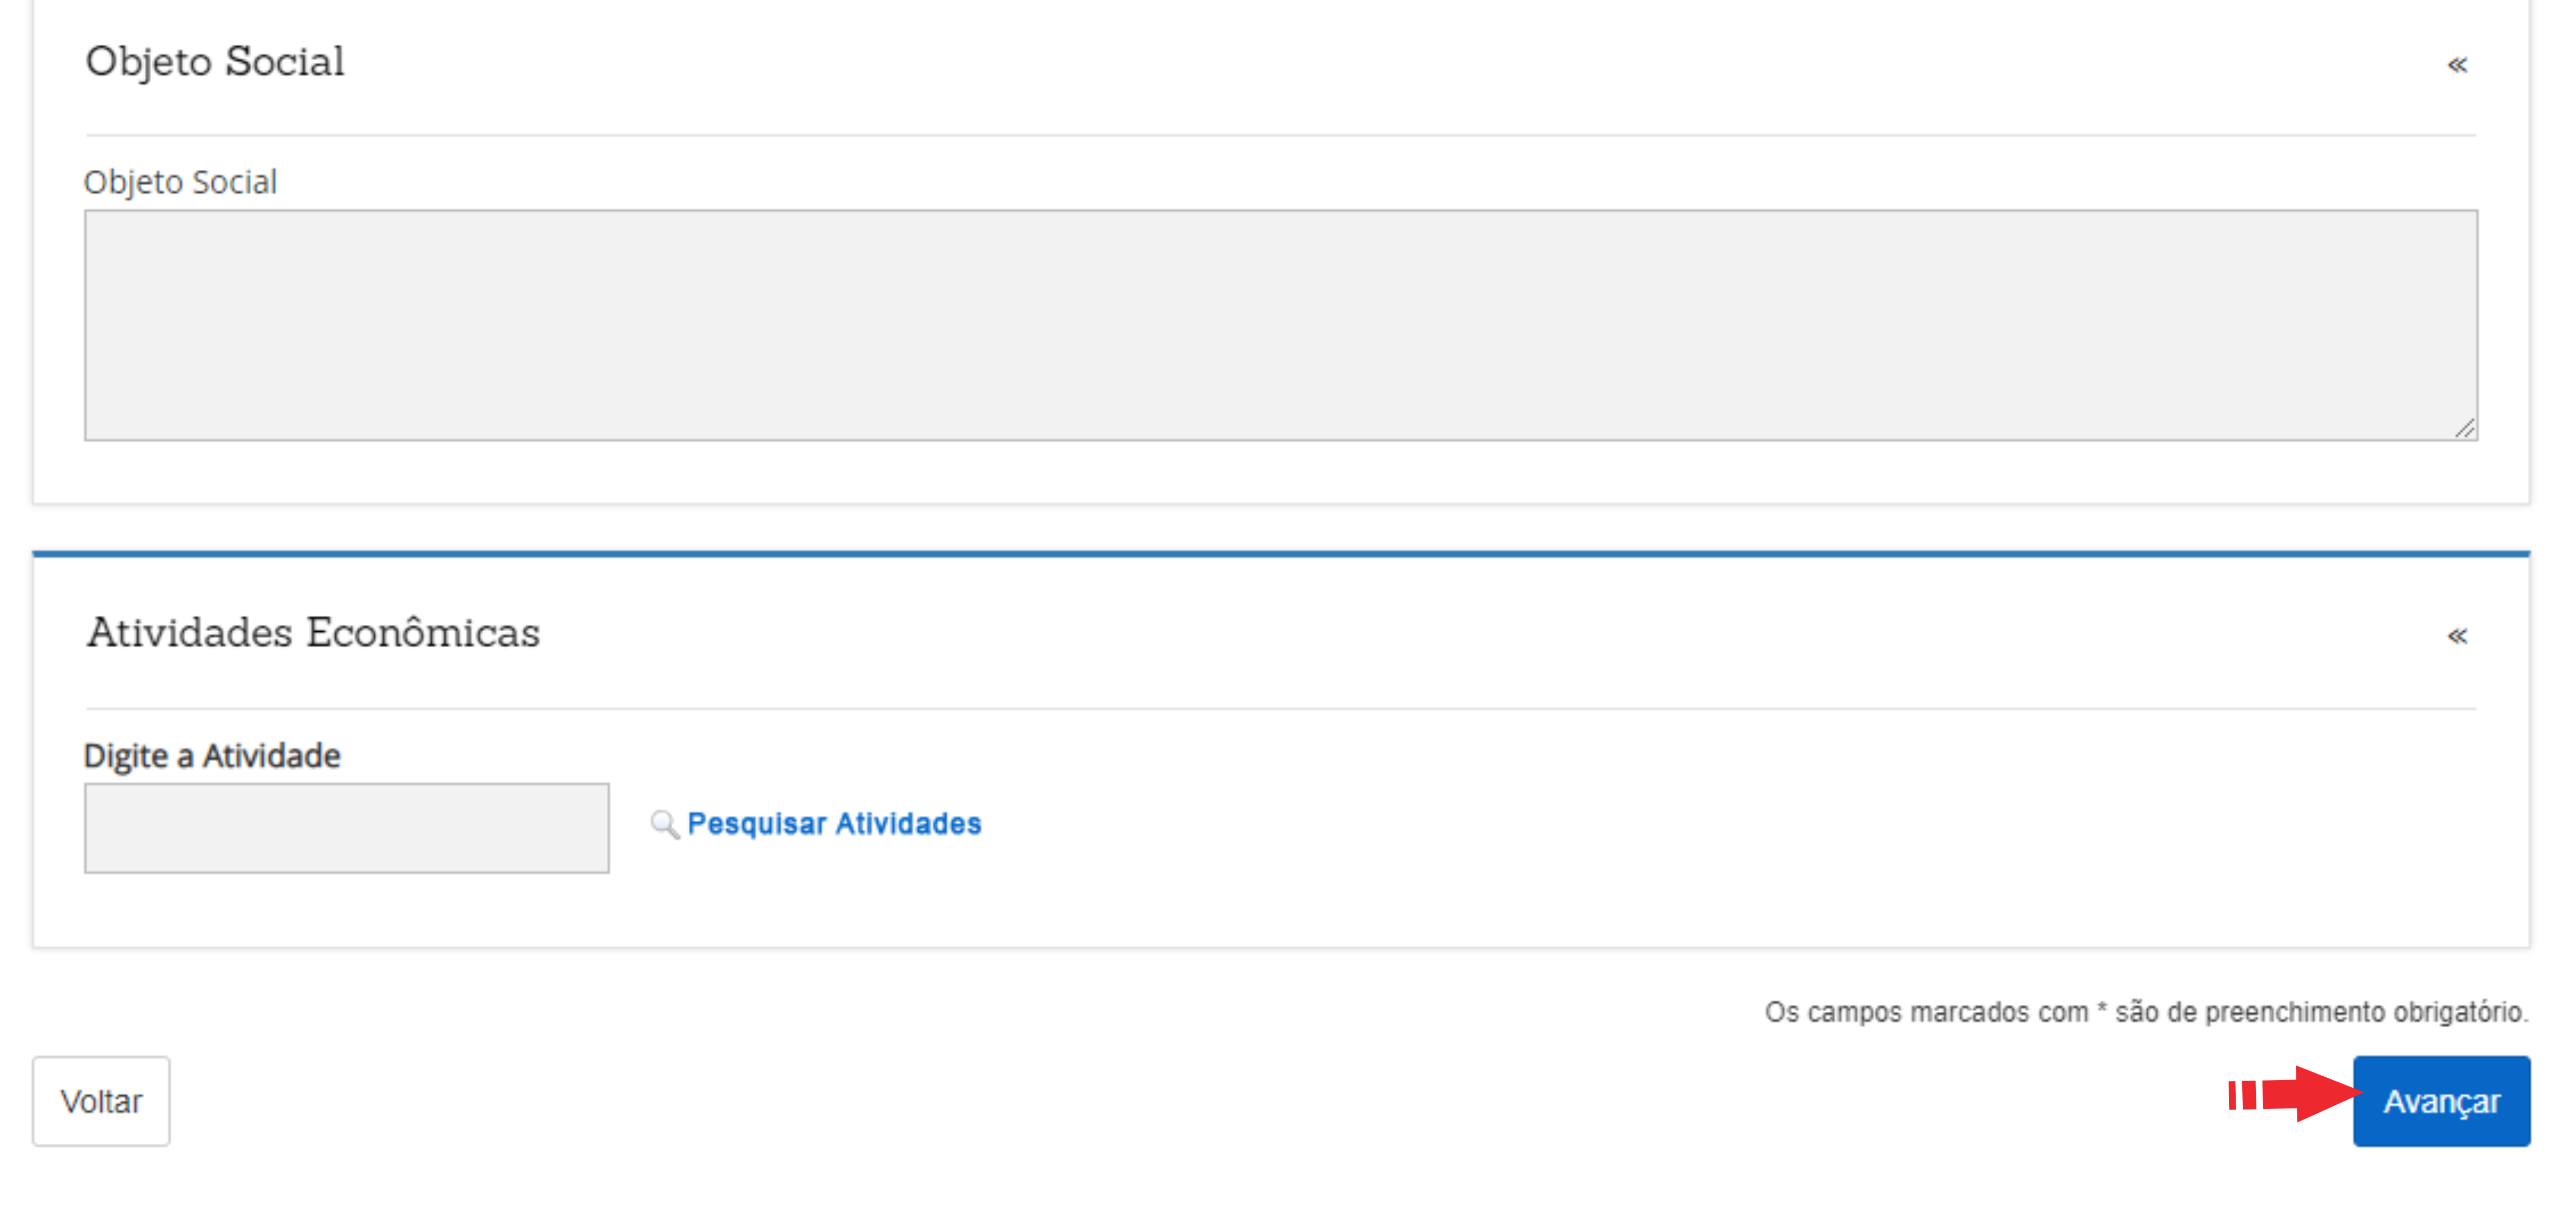Click the gray line under Objeto Social title
The height and width of the screenshot is (1222, 2576).
[1280, 135]
